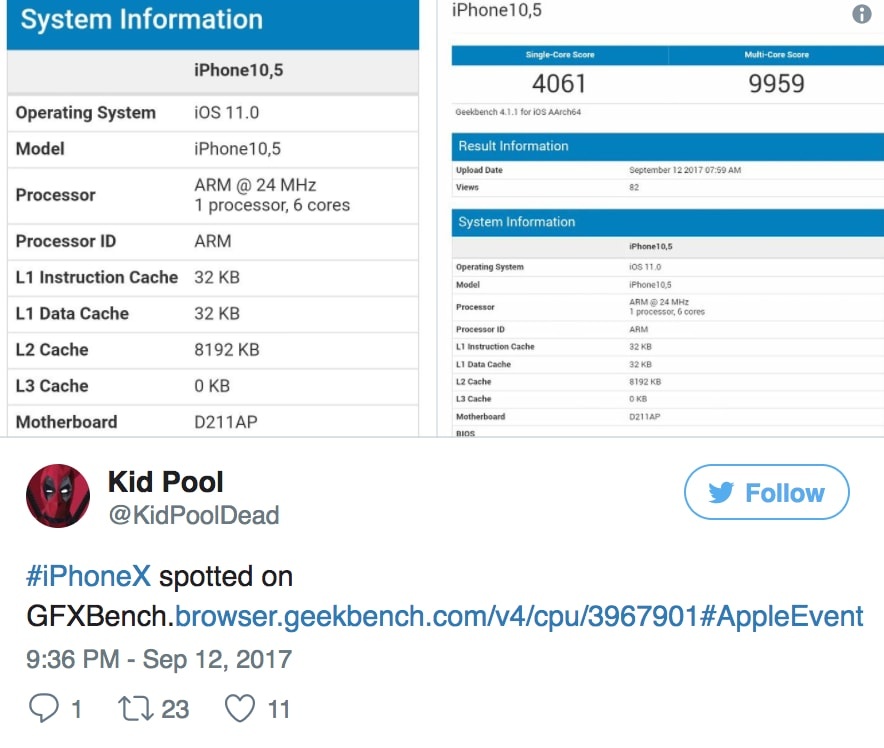
Task: Open Kid Pool's Deadpool profile avatar
Action: pos(57,494)
